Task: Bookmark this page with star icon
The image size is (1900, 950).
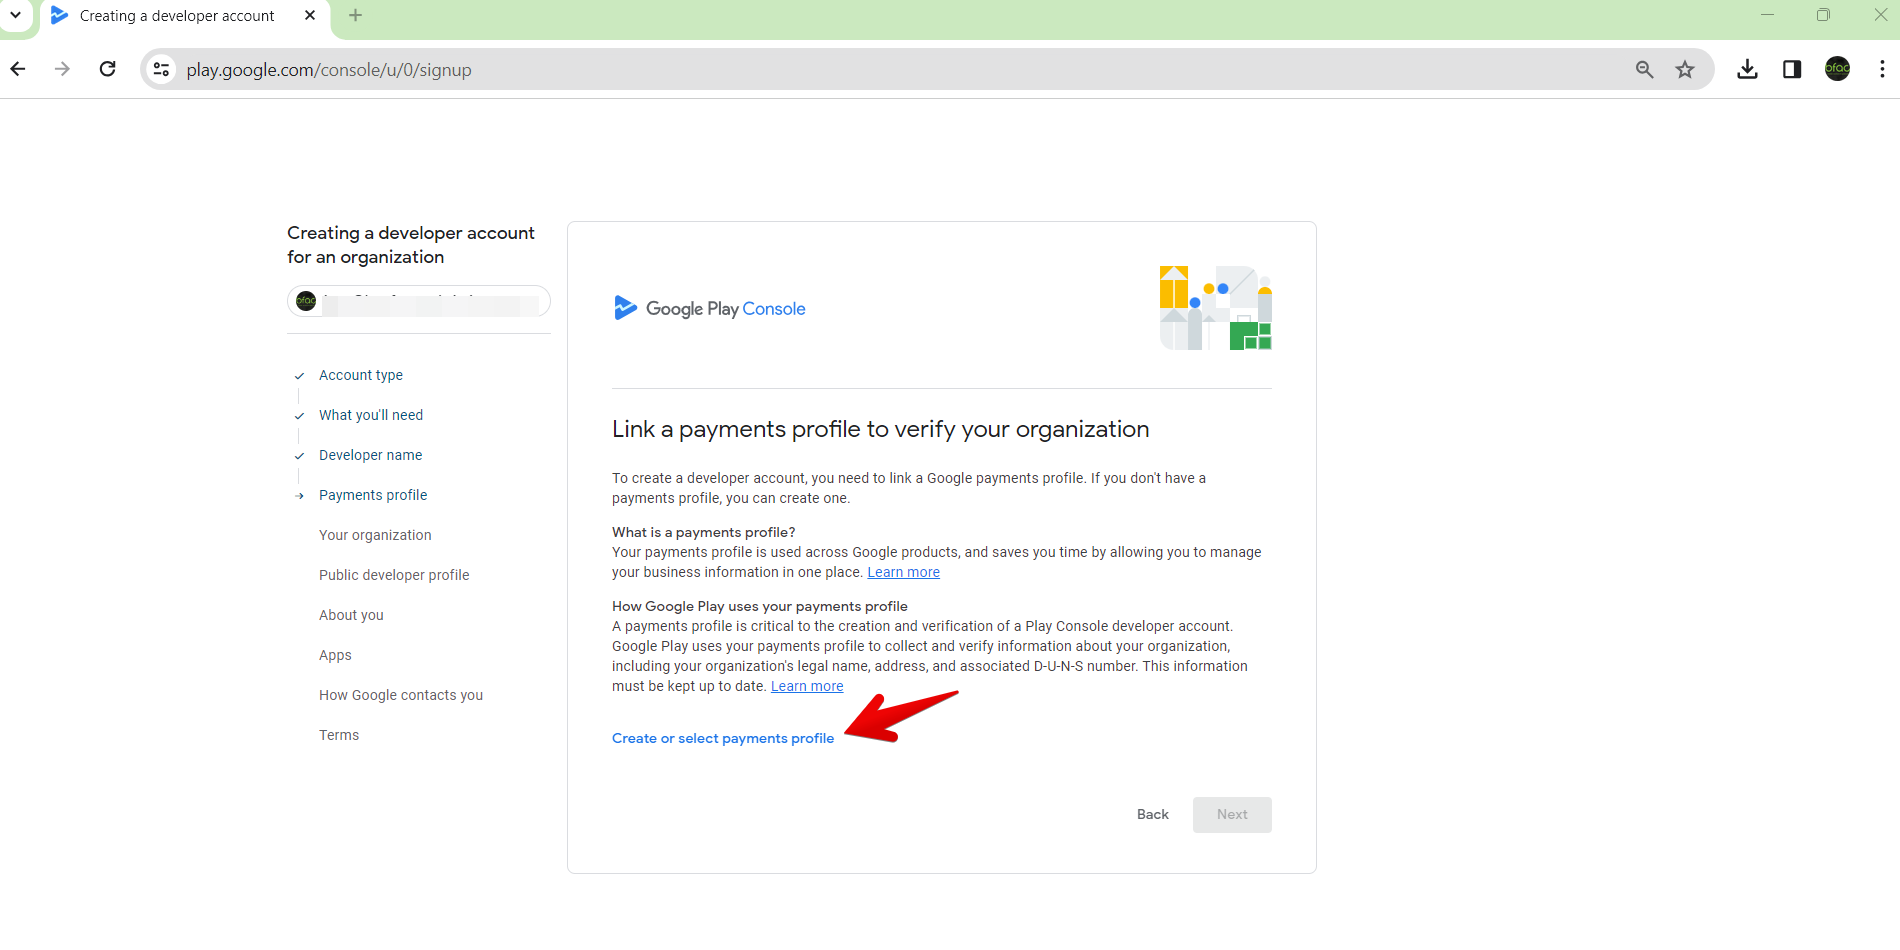Action: (1685, 69)
